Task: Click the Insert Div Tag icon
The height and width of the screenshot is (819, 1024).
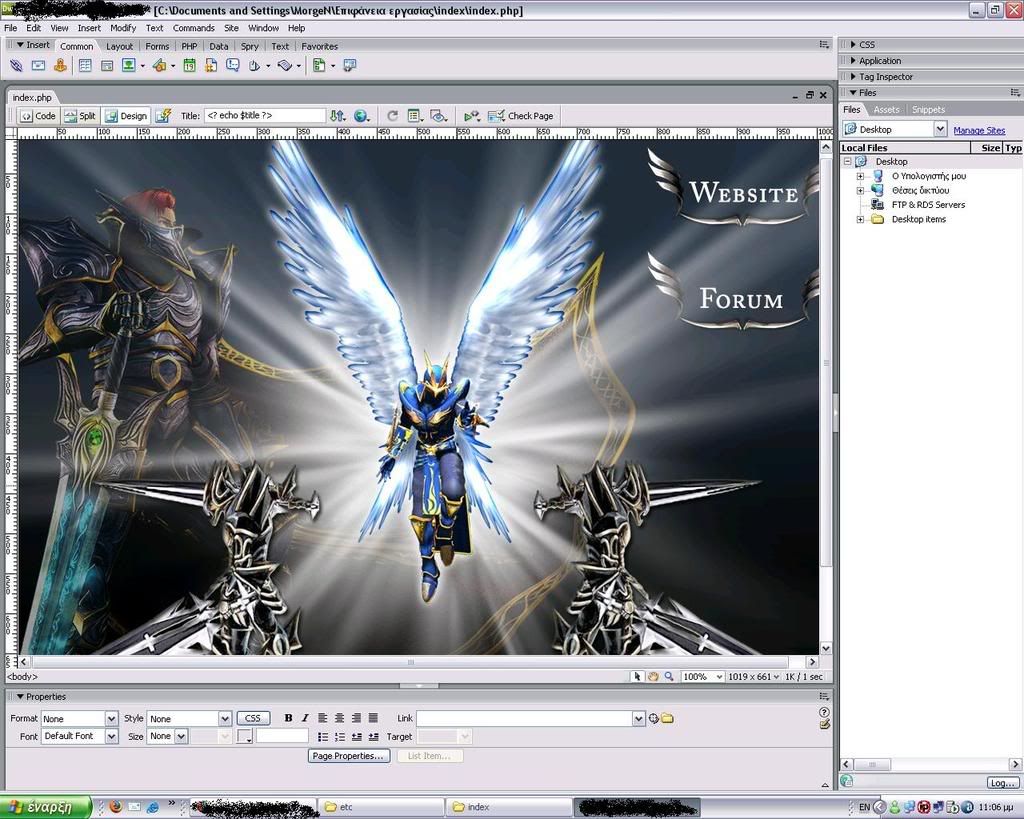Action: click(x=106, y=65)
